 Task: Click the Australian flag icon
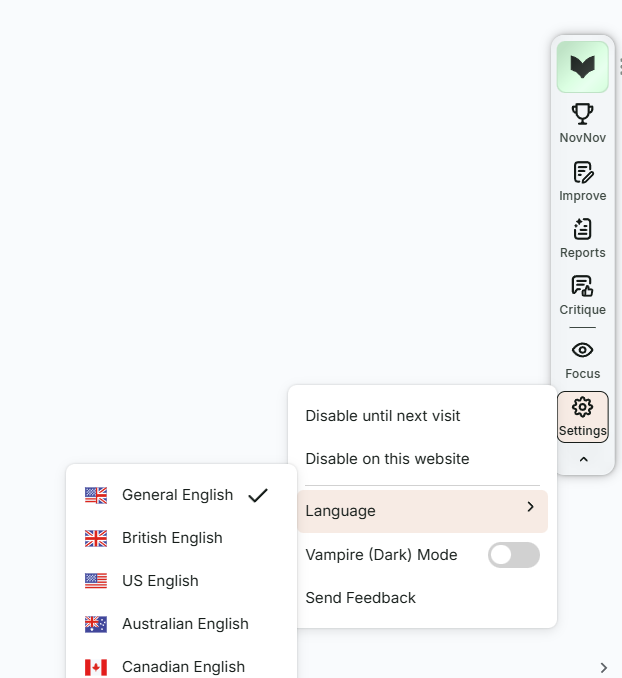pos(96,624)
